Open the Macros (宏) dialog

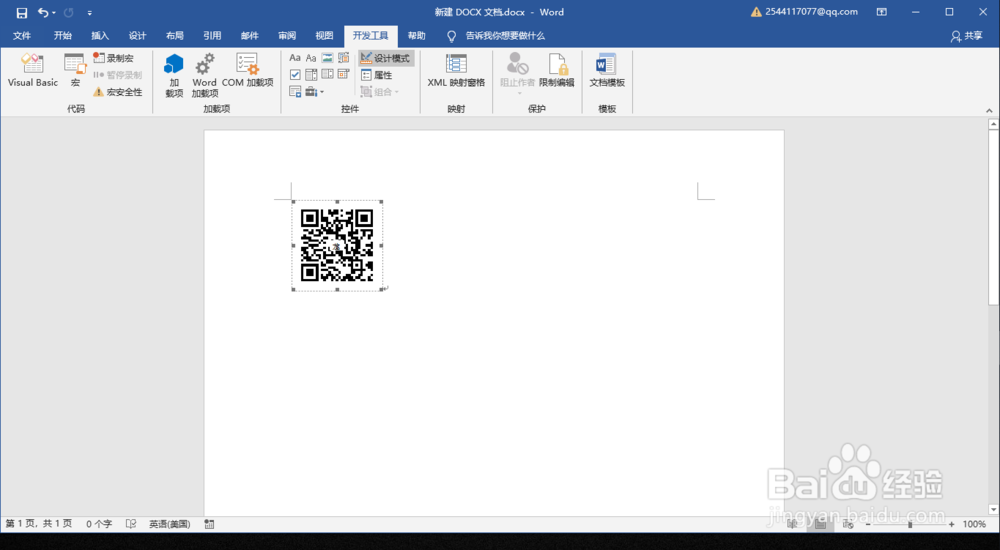pyautogui.click(x=75, y=70)
